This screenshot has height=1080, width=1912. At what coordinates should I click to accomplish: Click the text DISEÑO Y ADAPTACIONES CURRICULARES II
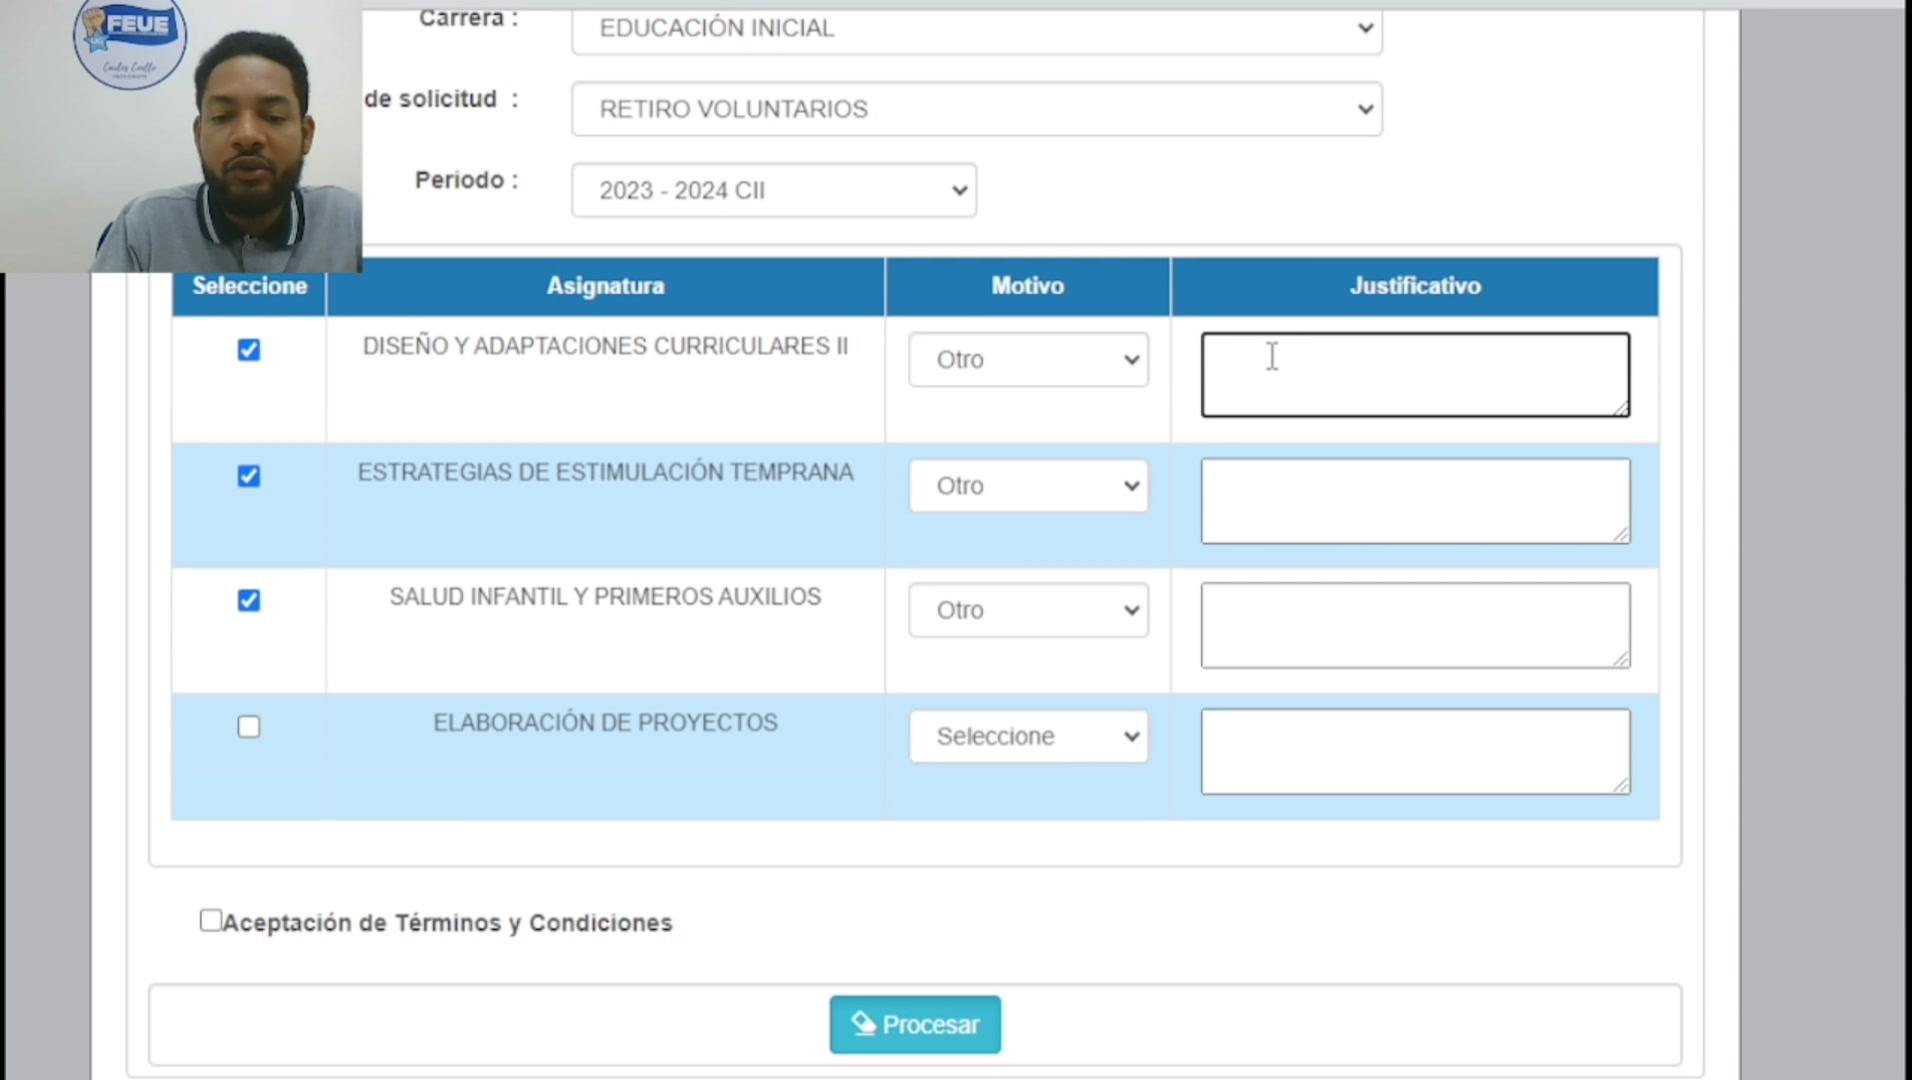coord(605,346)
